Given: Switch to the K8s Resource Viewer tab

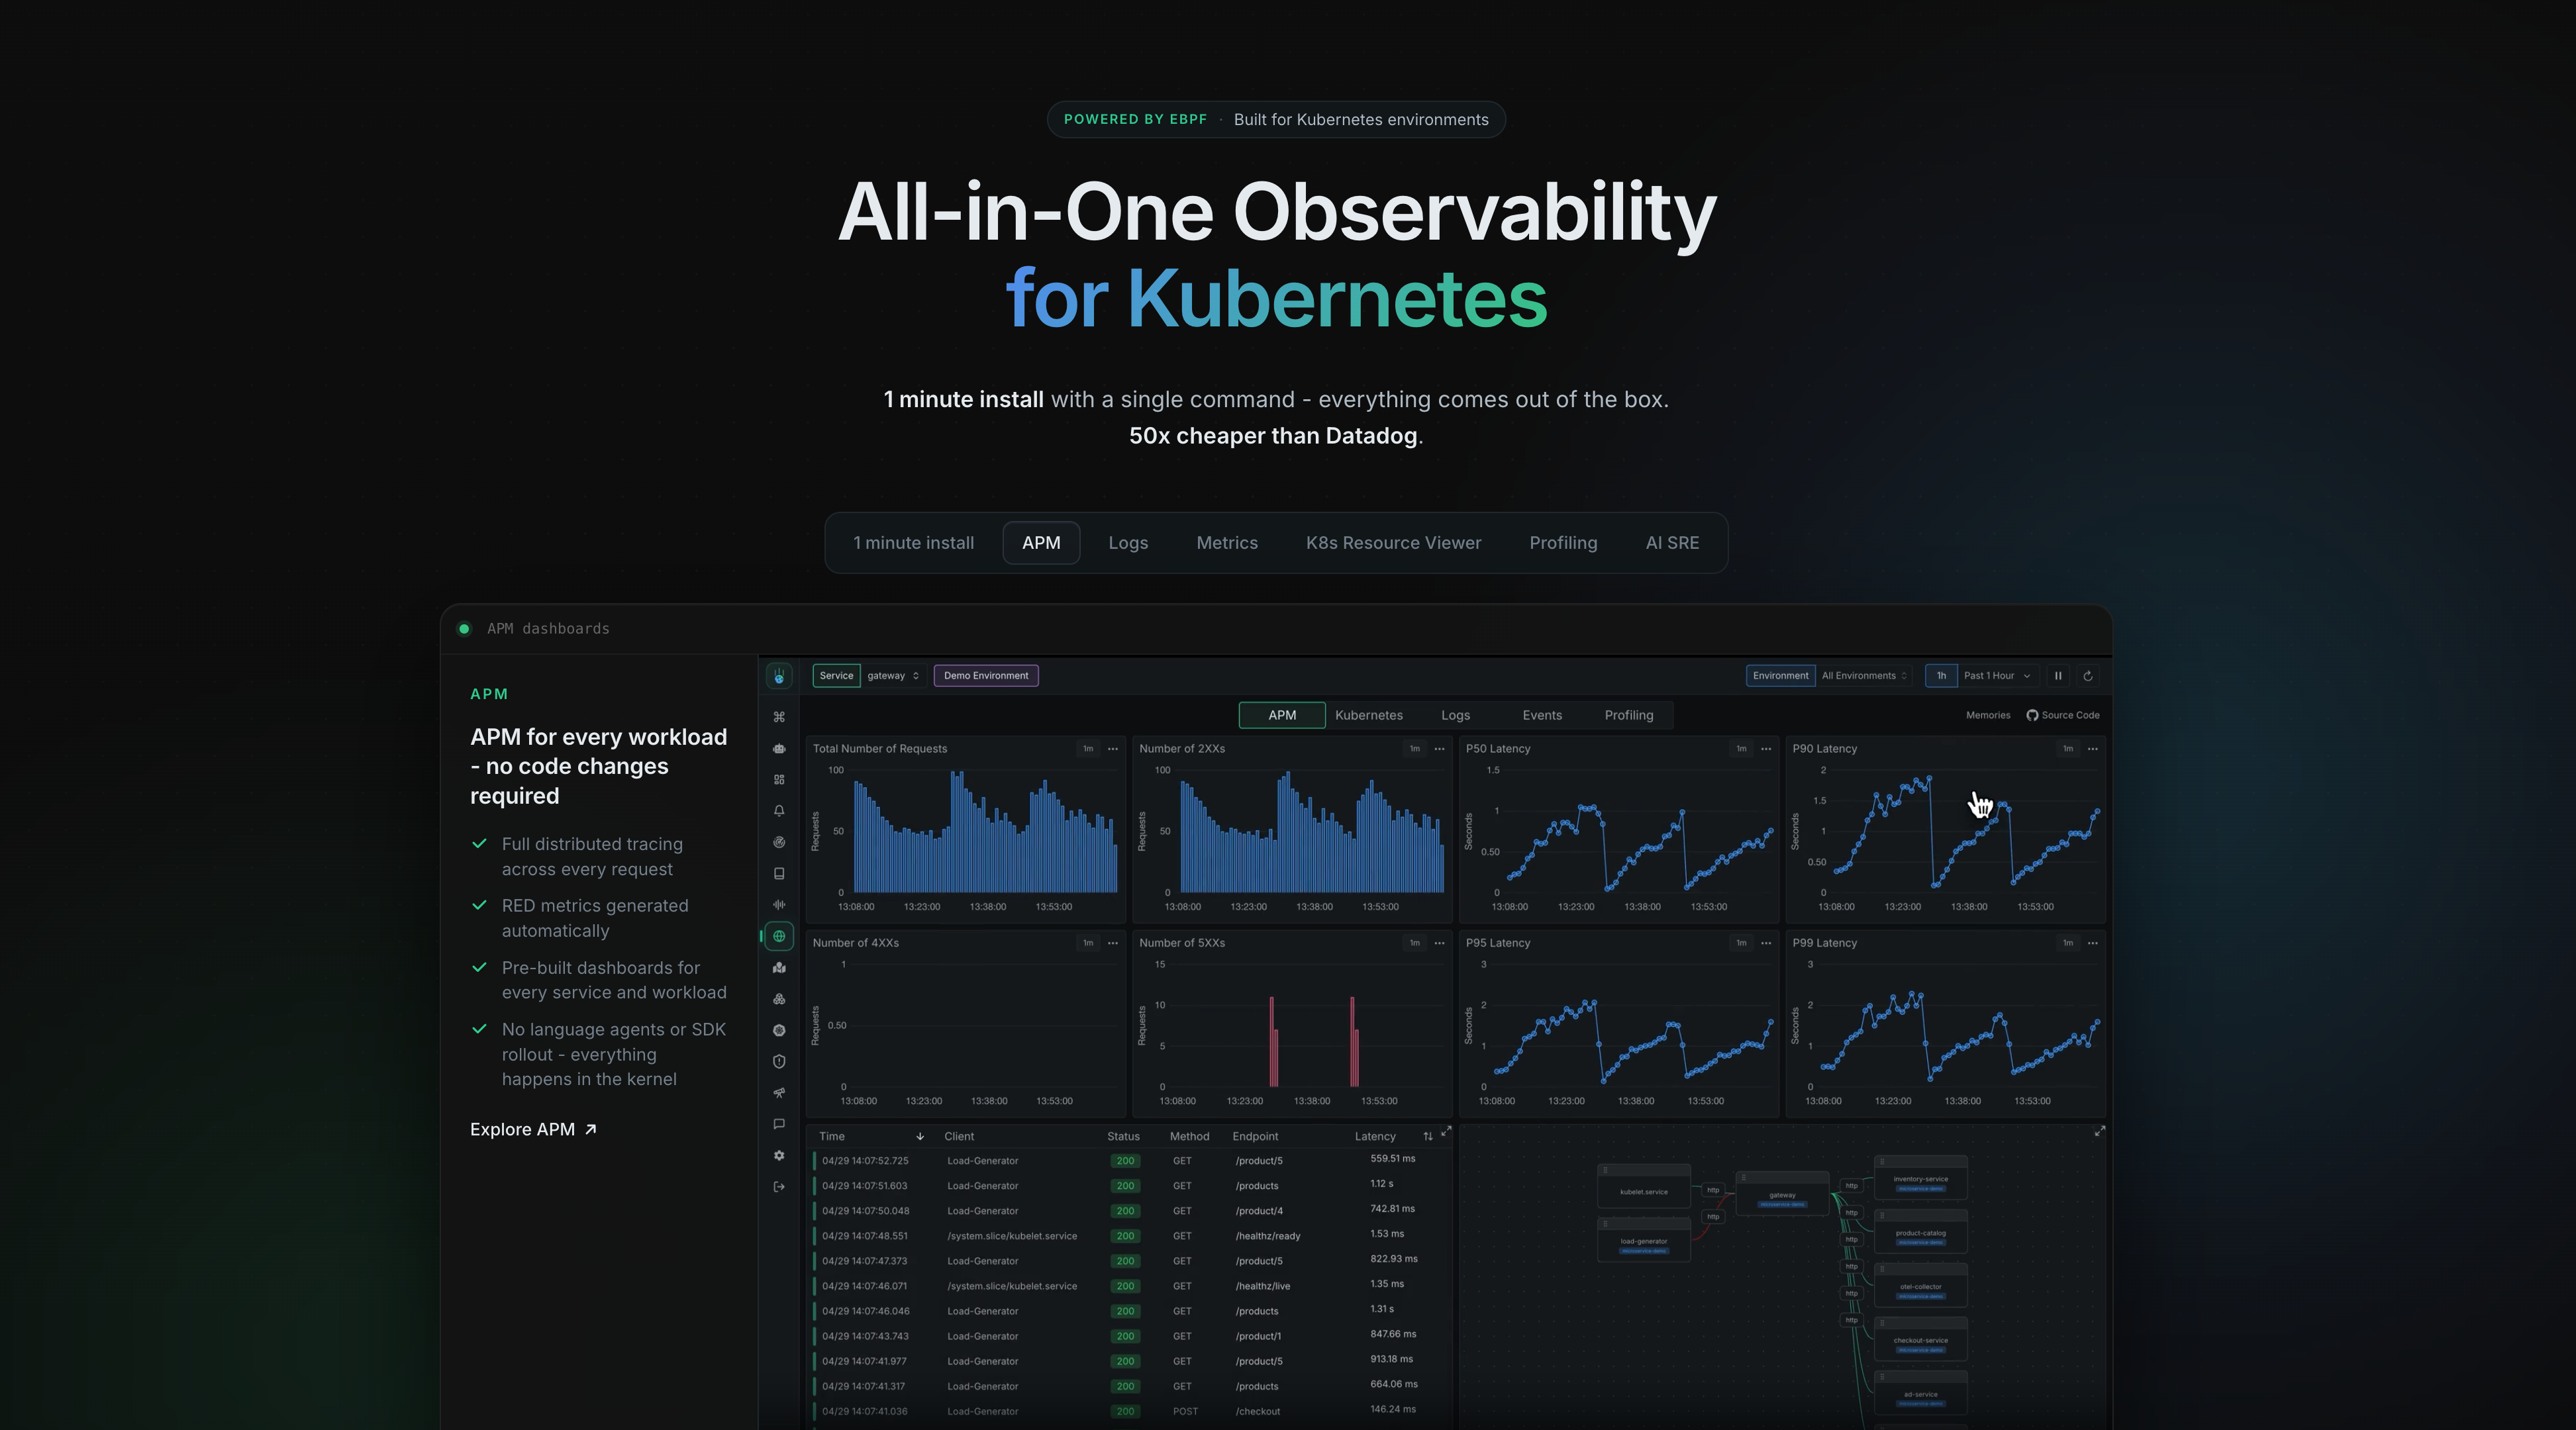Looking at the screenshot, I should pos(1393,543).
